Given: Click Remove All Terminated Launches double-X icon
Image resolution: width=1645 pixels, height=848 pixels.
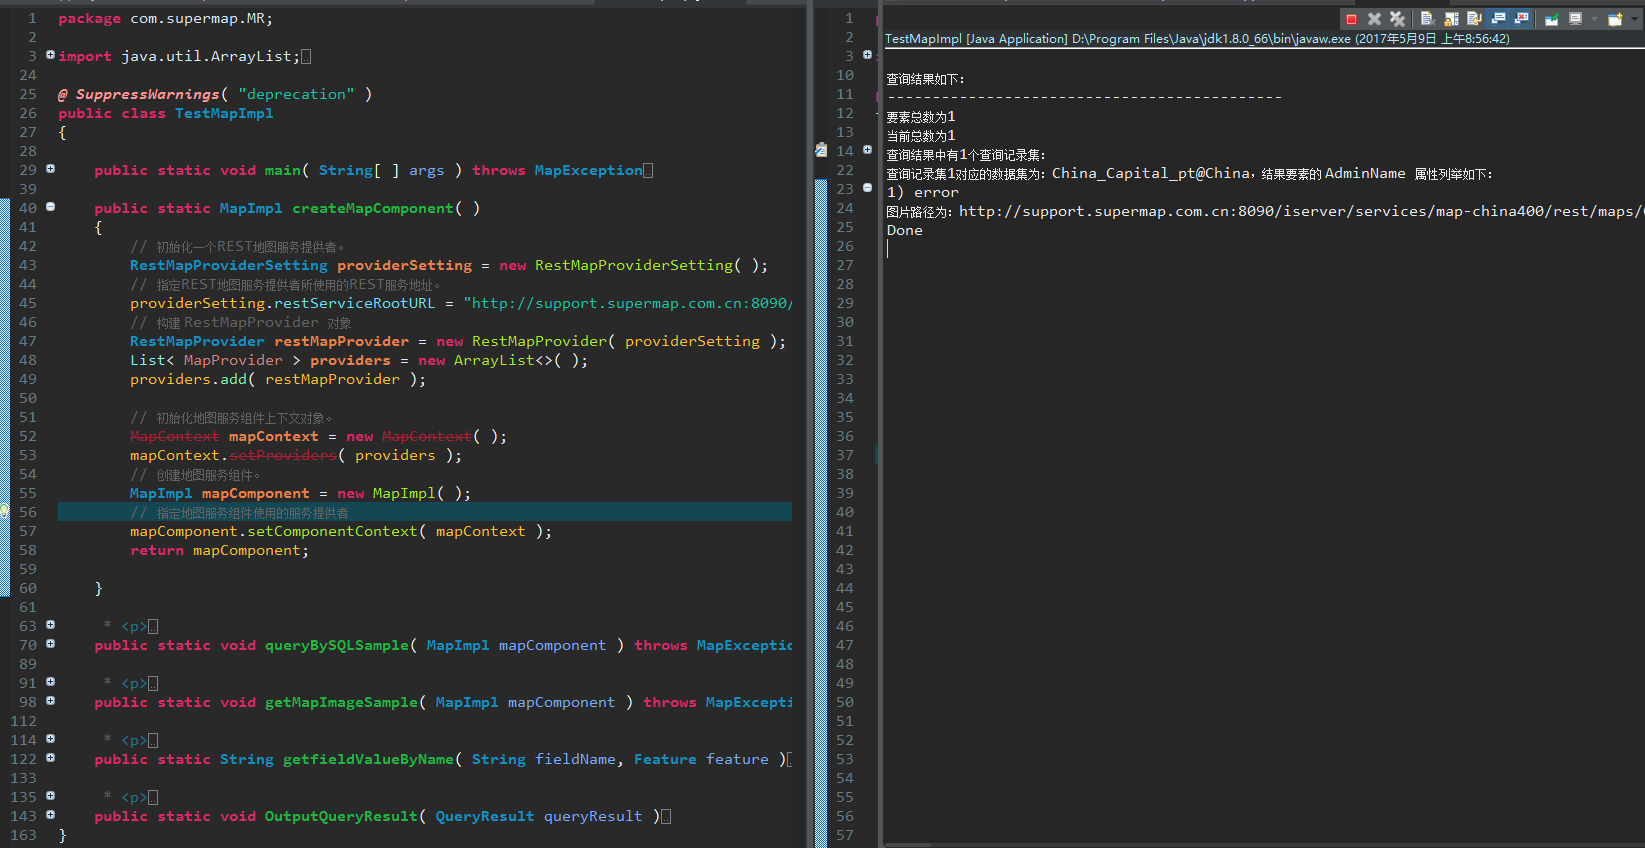Looking at the screenshot, I should tap(1397, 19).
